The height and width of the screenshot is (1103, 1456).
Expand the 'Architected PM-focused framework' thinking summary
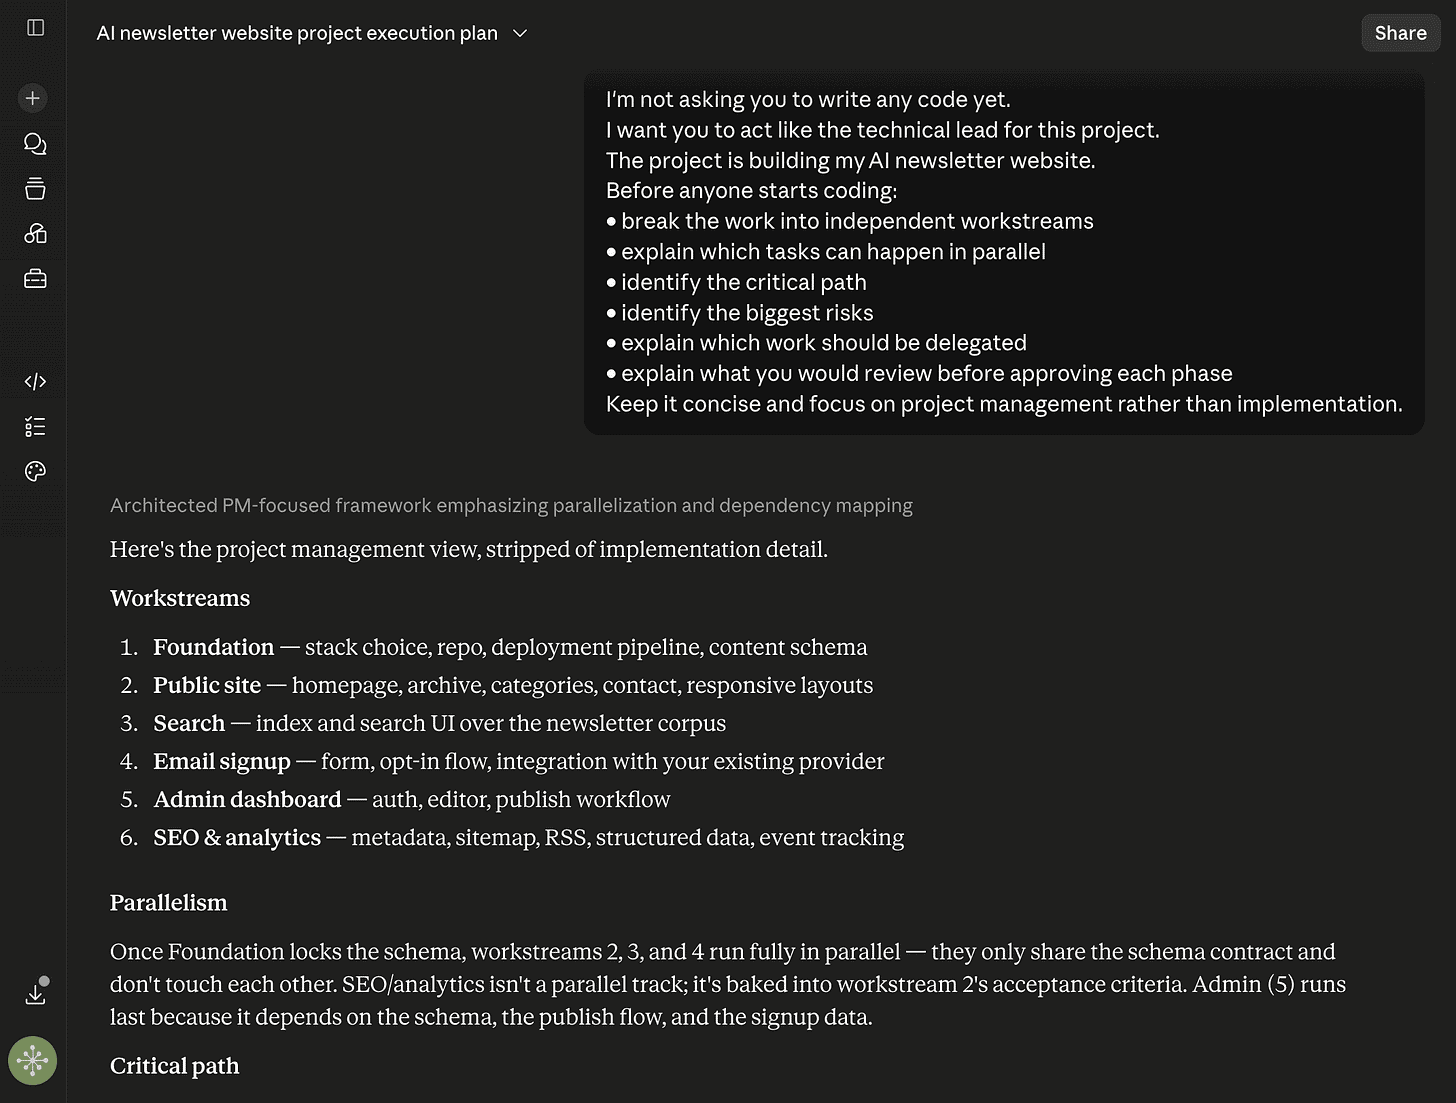coord(511,506)
